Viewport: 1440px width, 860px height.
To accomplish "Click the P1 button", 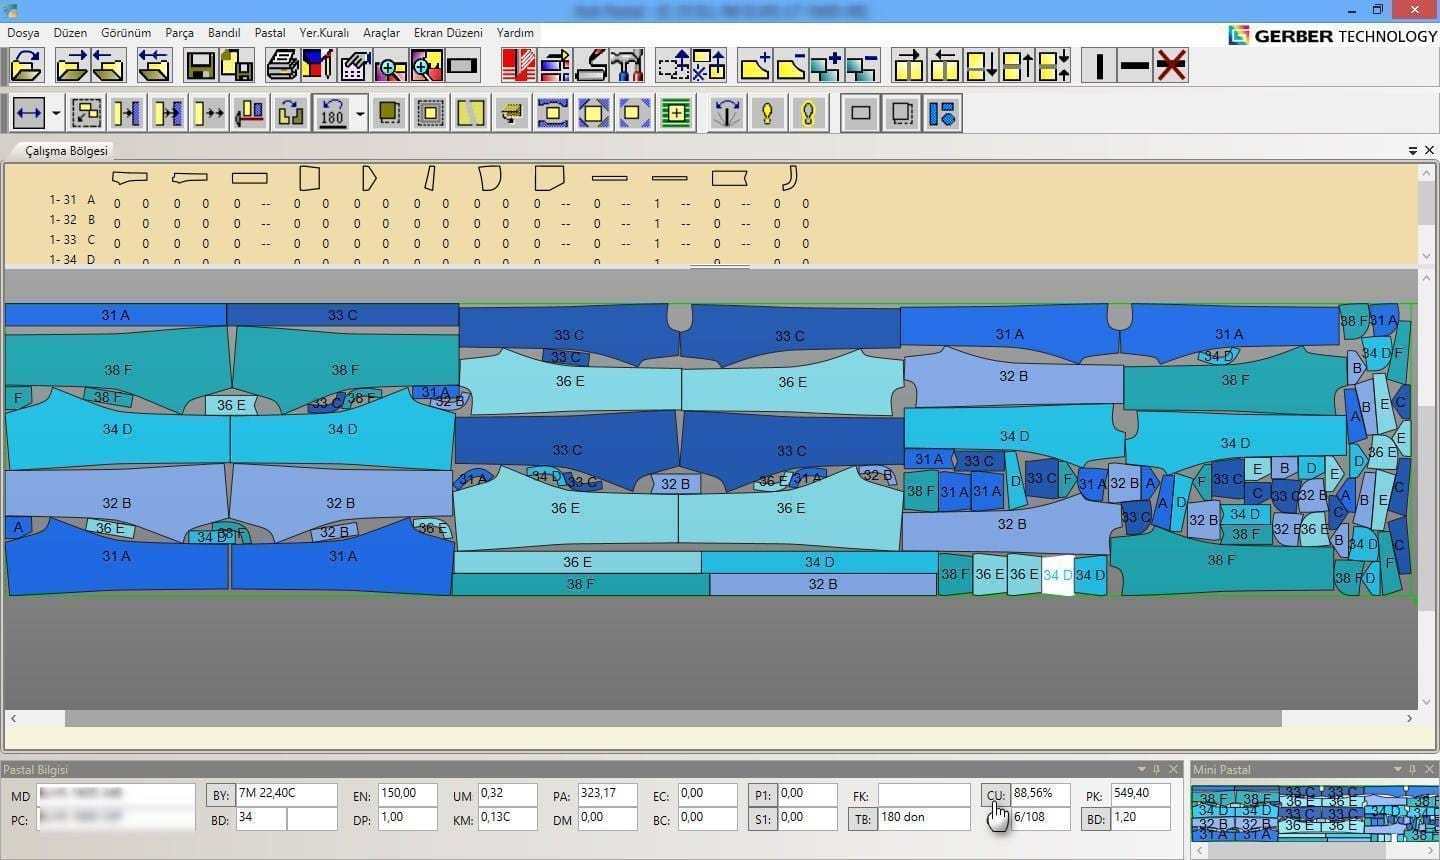I will [763, 796].
